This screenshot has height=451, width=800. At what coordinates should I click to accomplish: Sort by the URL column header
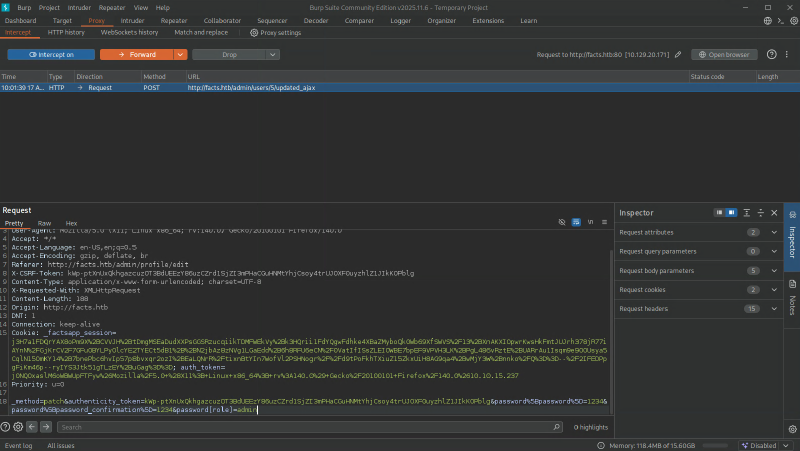pos(437,77)
